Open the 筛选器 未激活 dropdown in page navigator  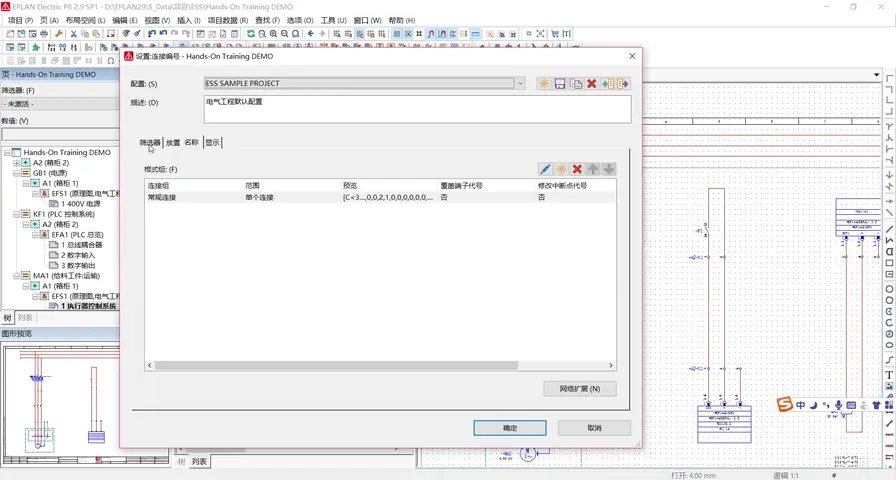(60, 104)
